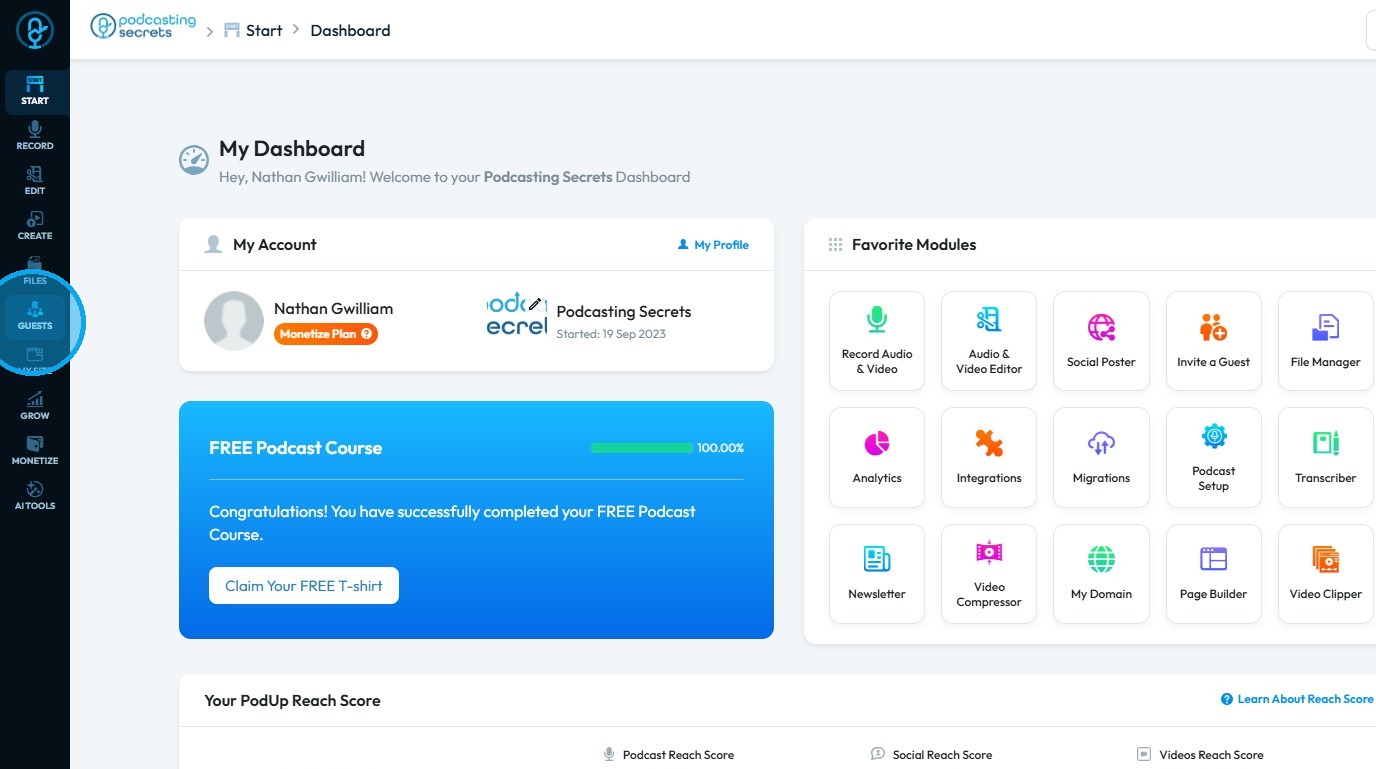This screenshot has width=1376, height=769.
Task: Click the Monetize Plan help question mark
Action: (x=367, y=334)
